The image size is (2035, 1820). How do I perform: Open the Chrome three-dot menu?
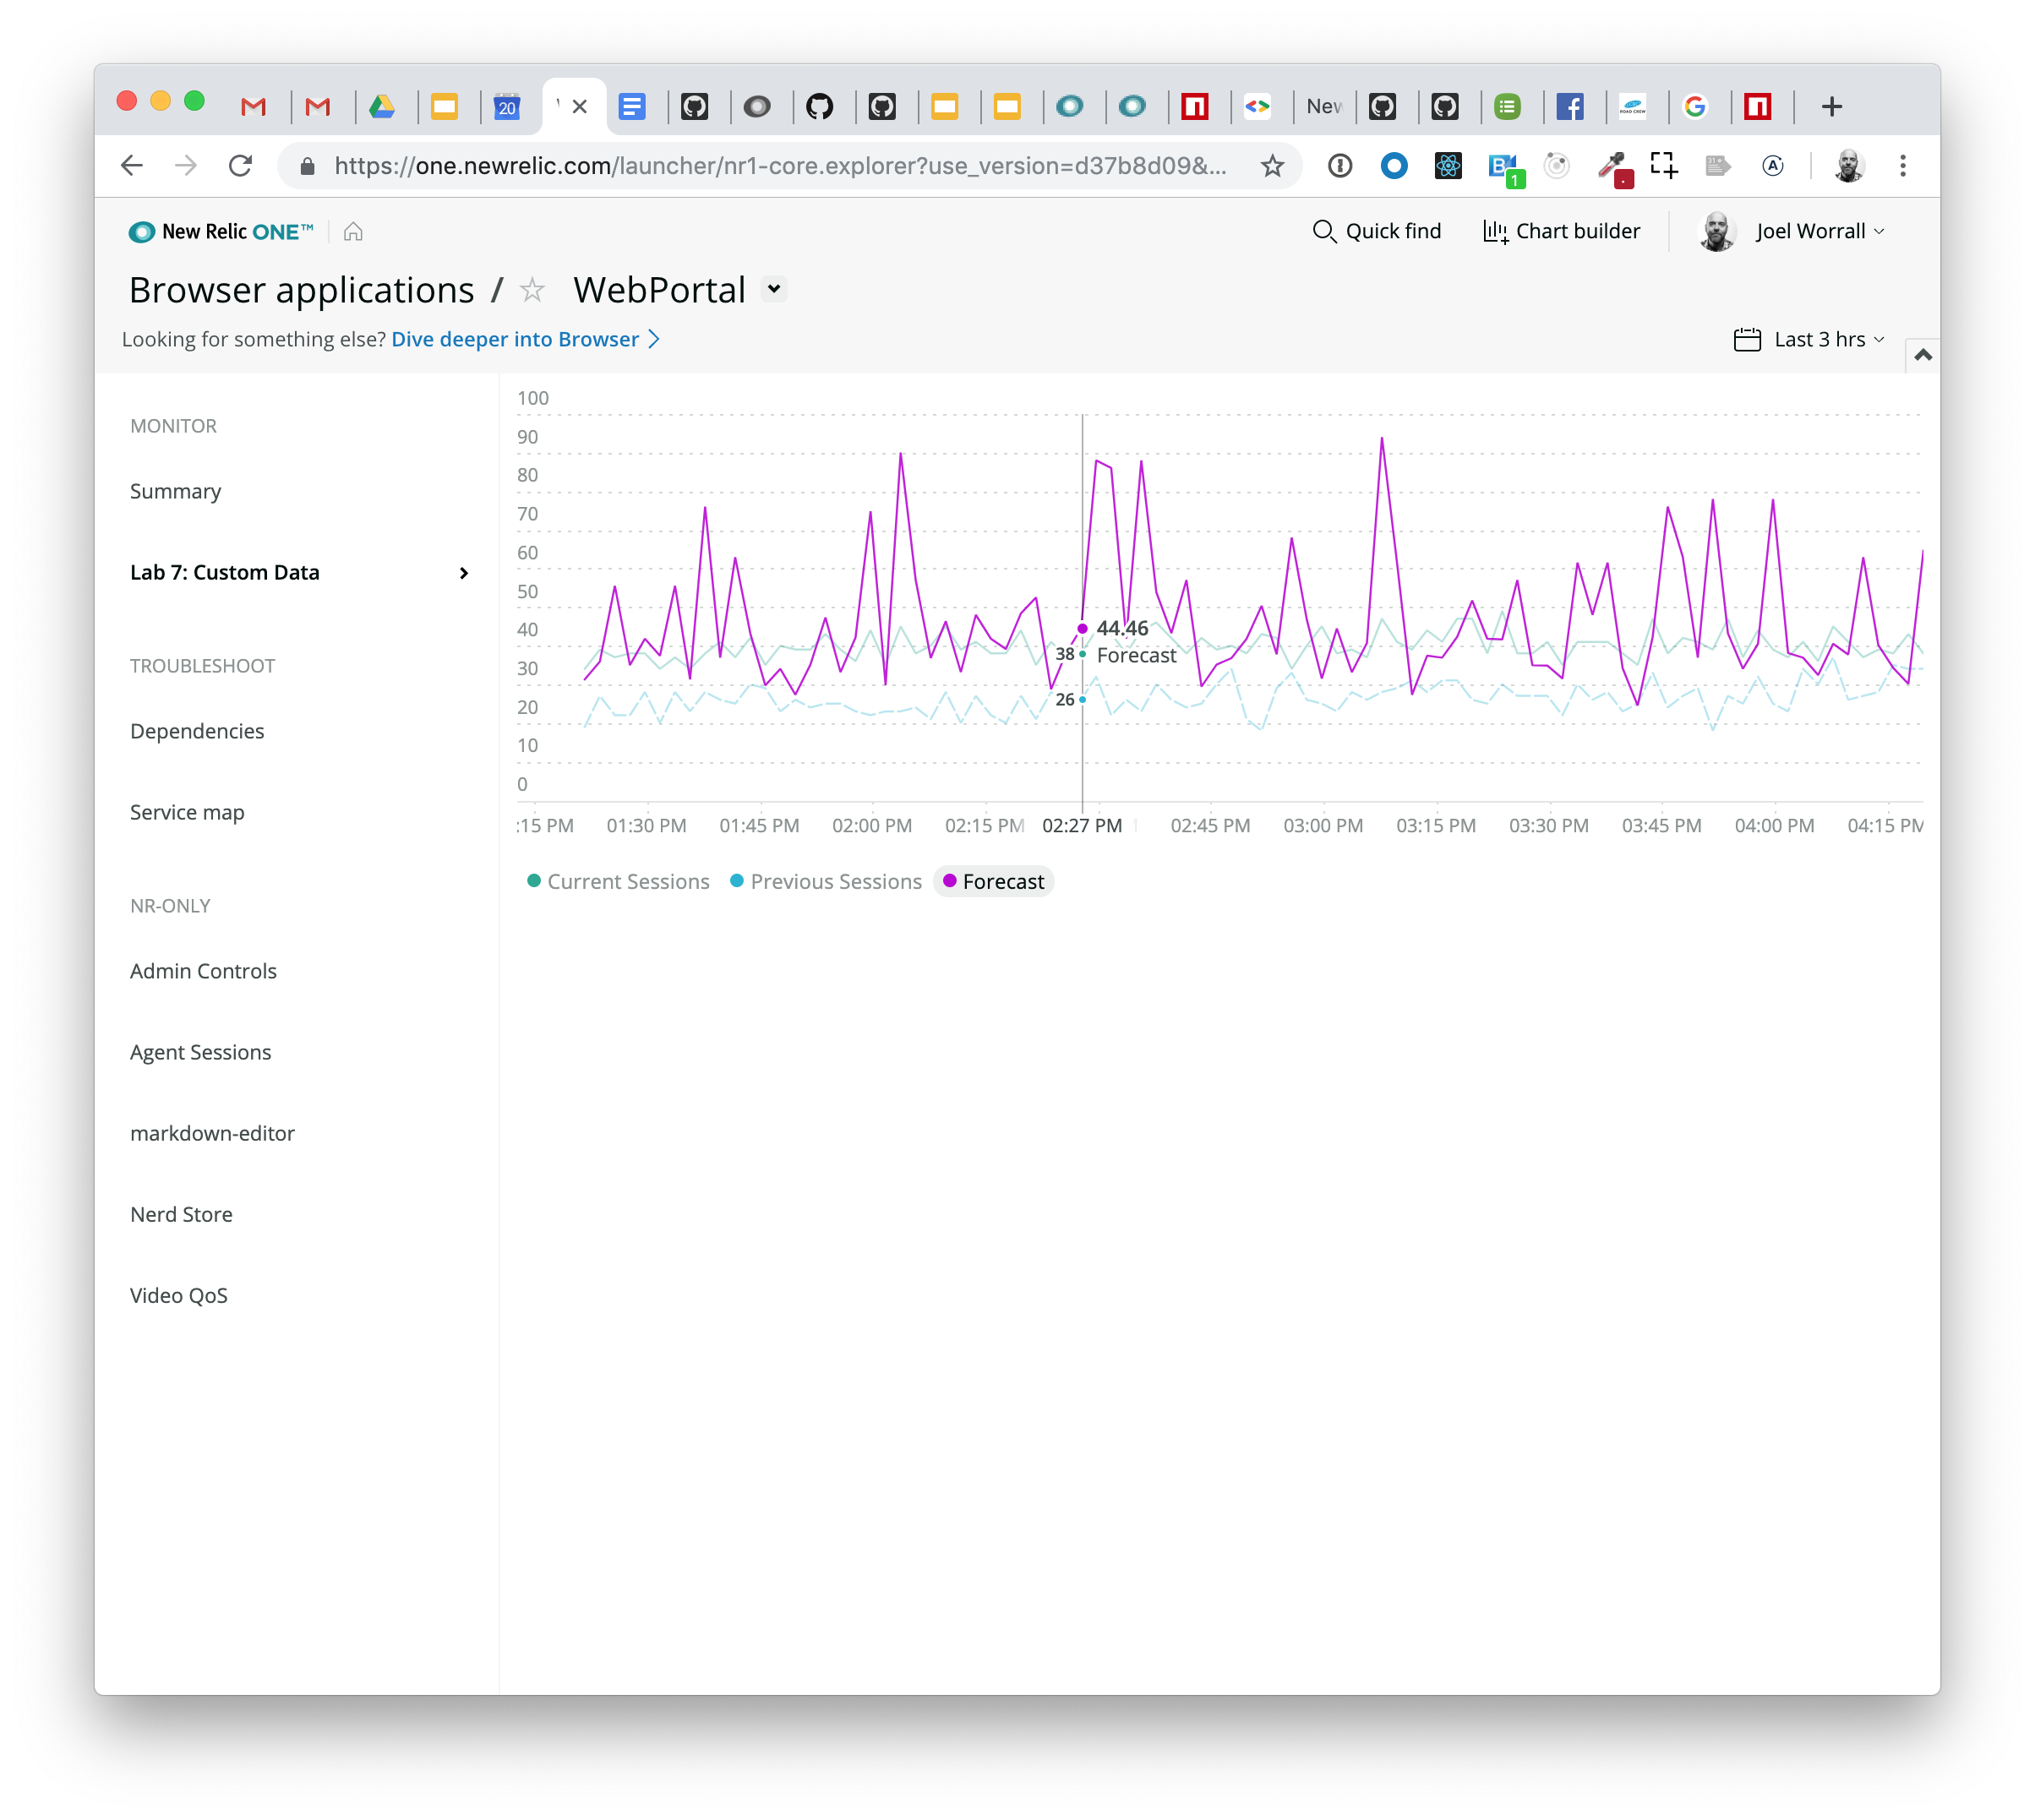coord(1902,166)
